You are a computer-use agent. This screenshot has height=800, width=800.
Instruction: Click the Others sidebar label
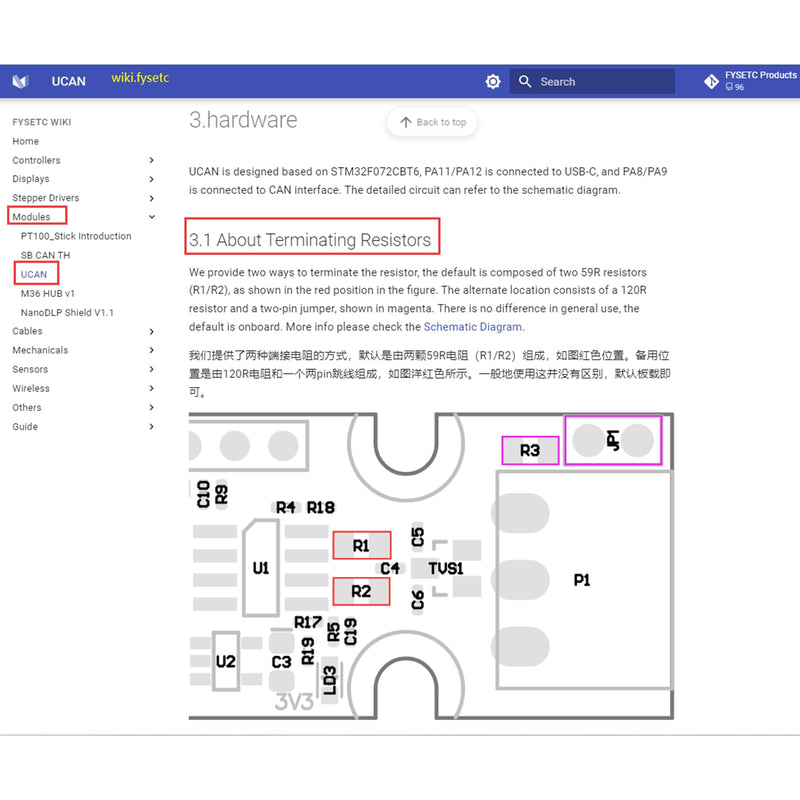(x=27, y=408)
